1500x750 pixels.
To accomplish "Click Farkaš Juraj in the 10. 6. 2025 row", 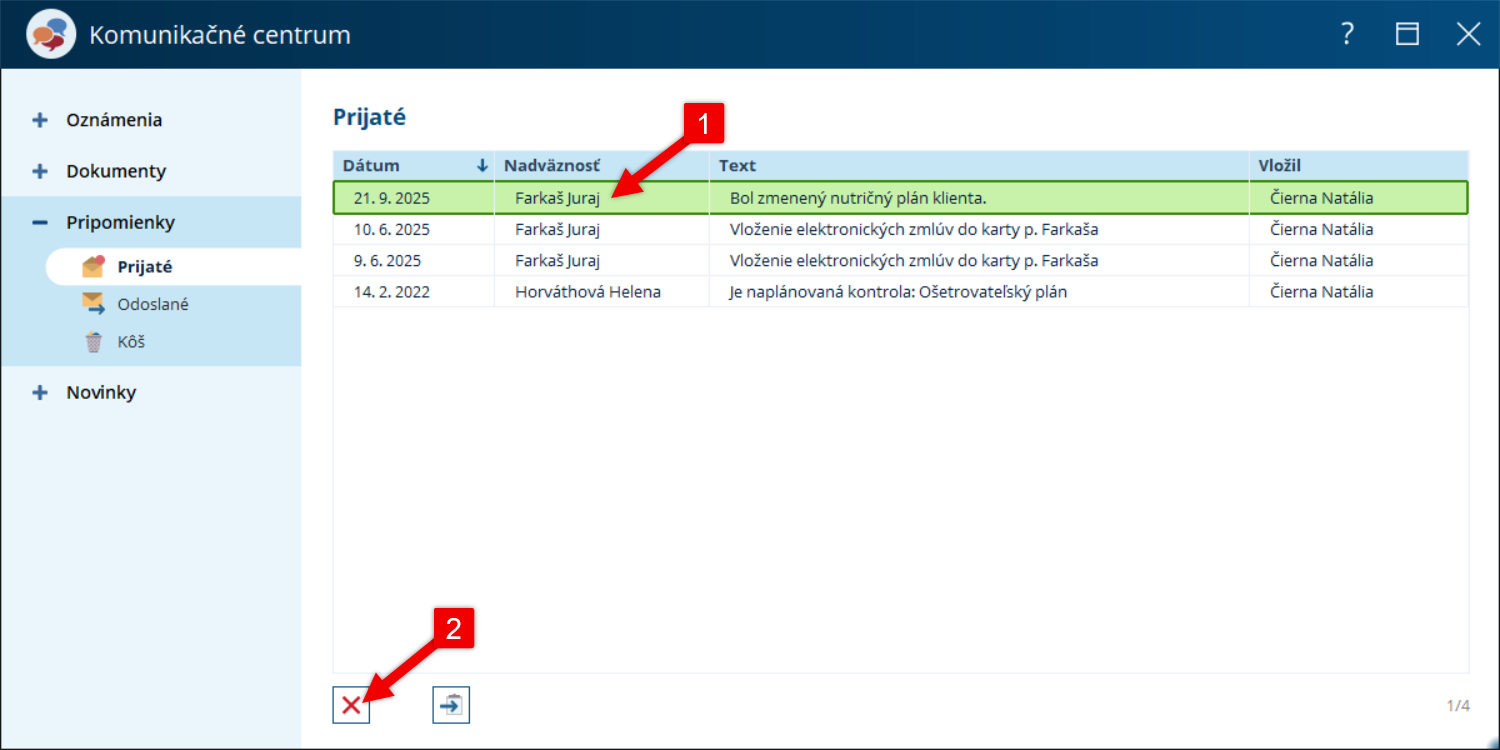I will [x=557, y=229].
